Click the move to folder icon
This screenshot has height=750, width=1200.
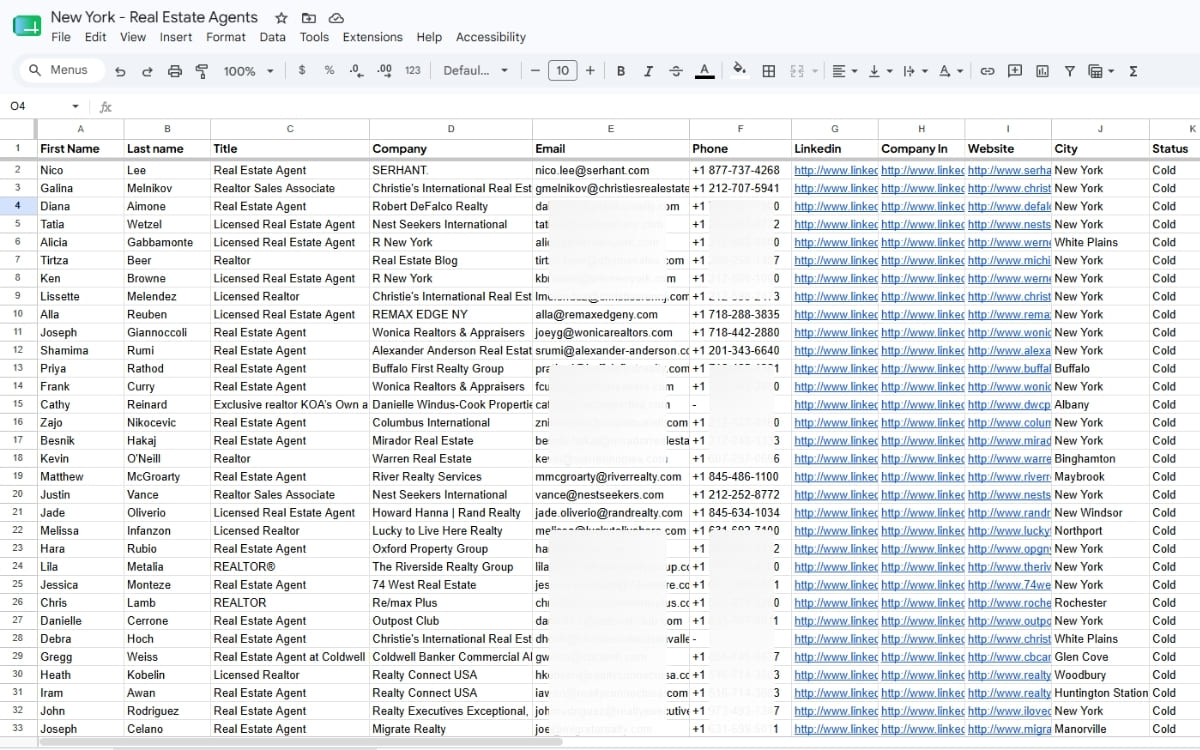pos(309,18)
